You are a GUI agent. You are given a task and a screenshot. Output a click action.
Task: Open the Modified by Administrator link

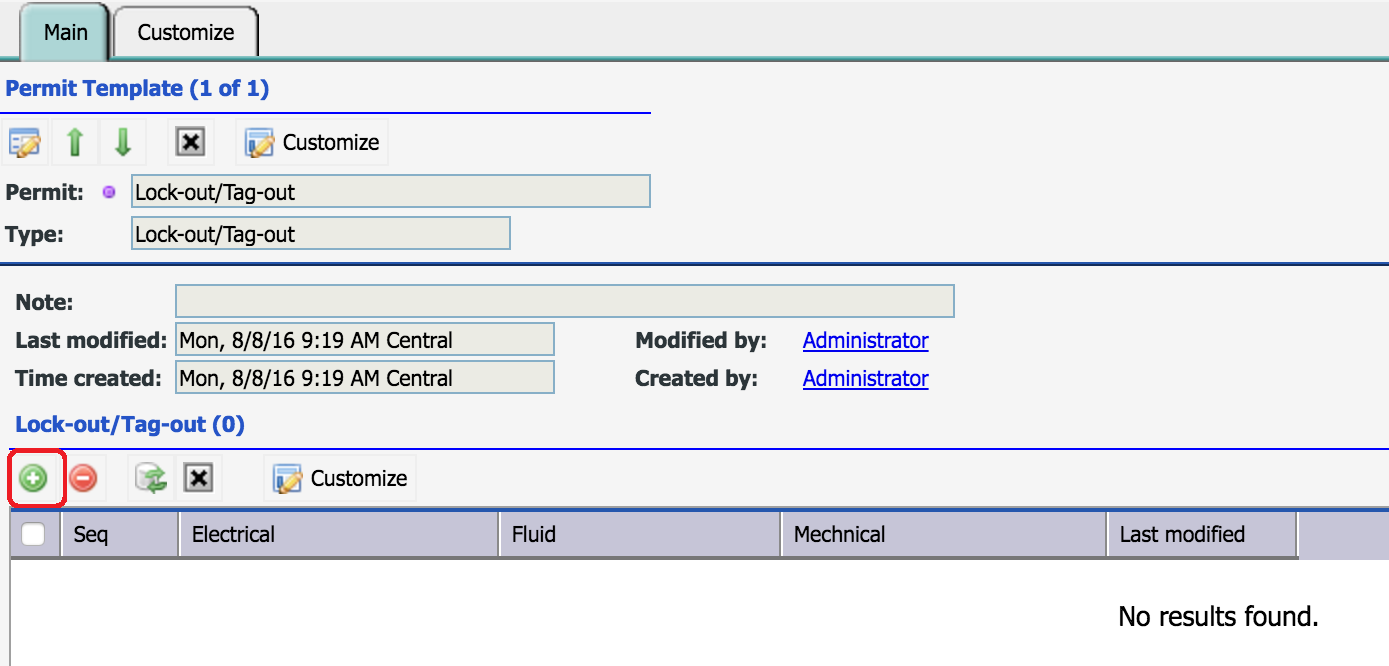[x=866, y=341]
